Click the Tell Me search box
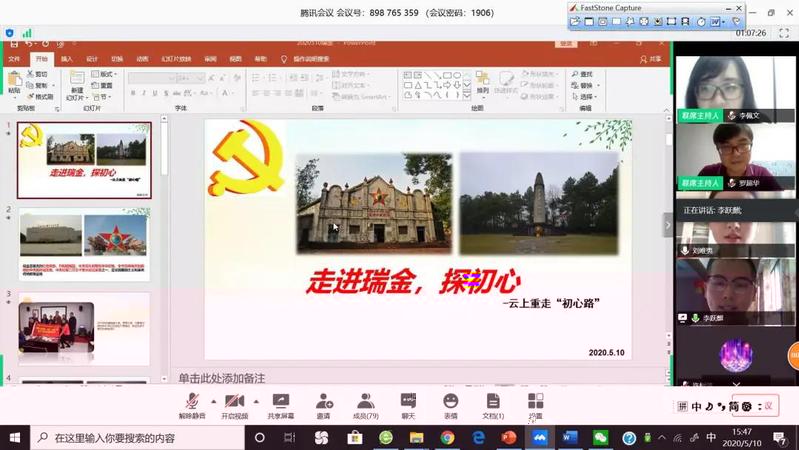The width and height of the screenshot is (799, 450). 305,59
